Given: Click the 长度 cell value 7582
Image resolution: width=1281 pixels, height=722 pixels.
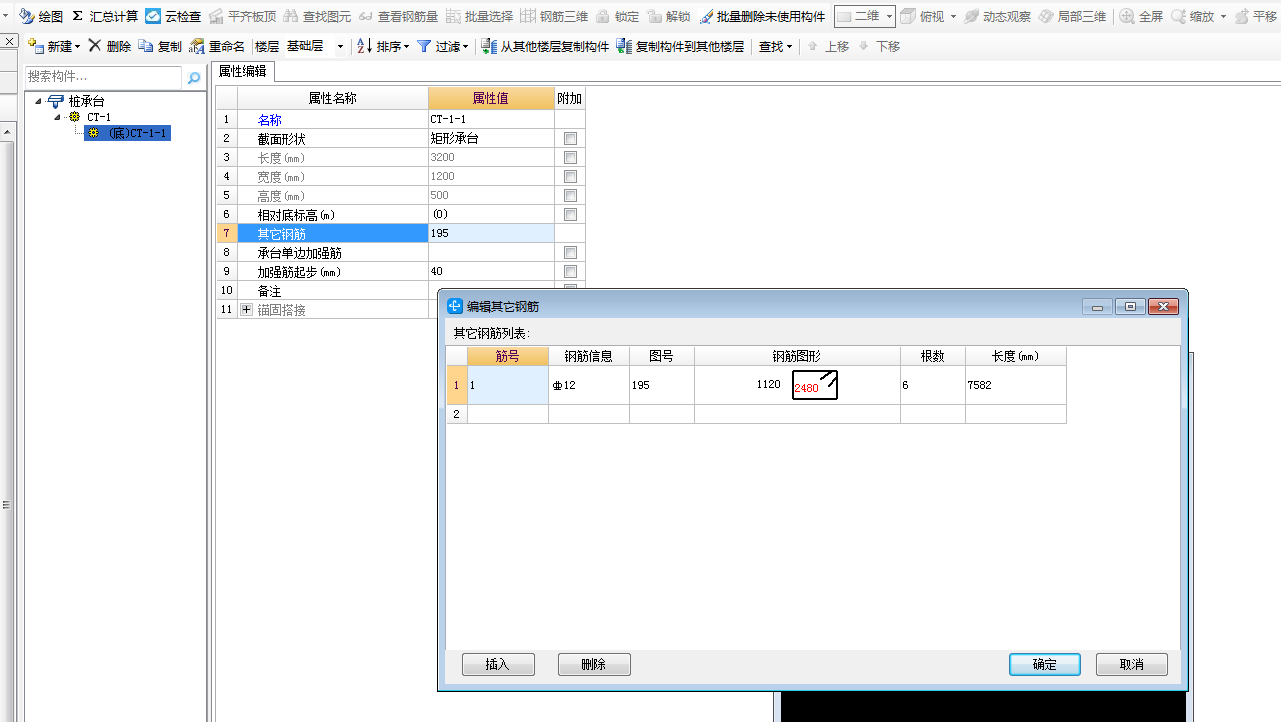Looking at the screenshot, I should tap(1015, 385).
